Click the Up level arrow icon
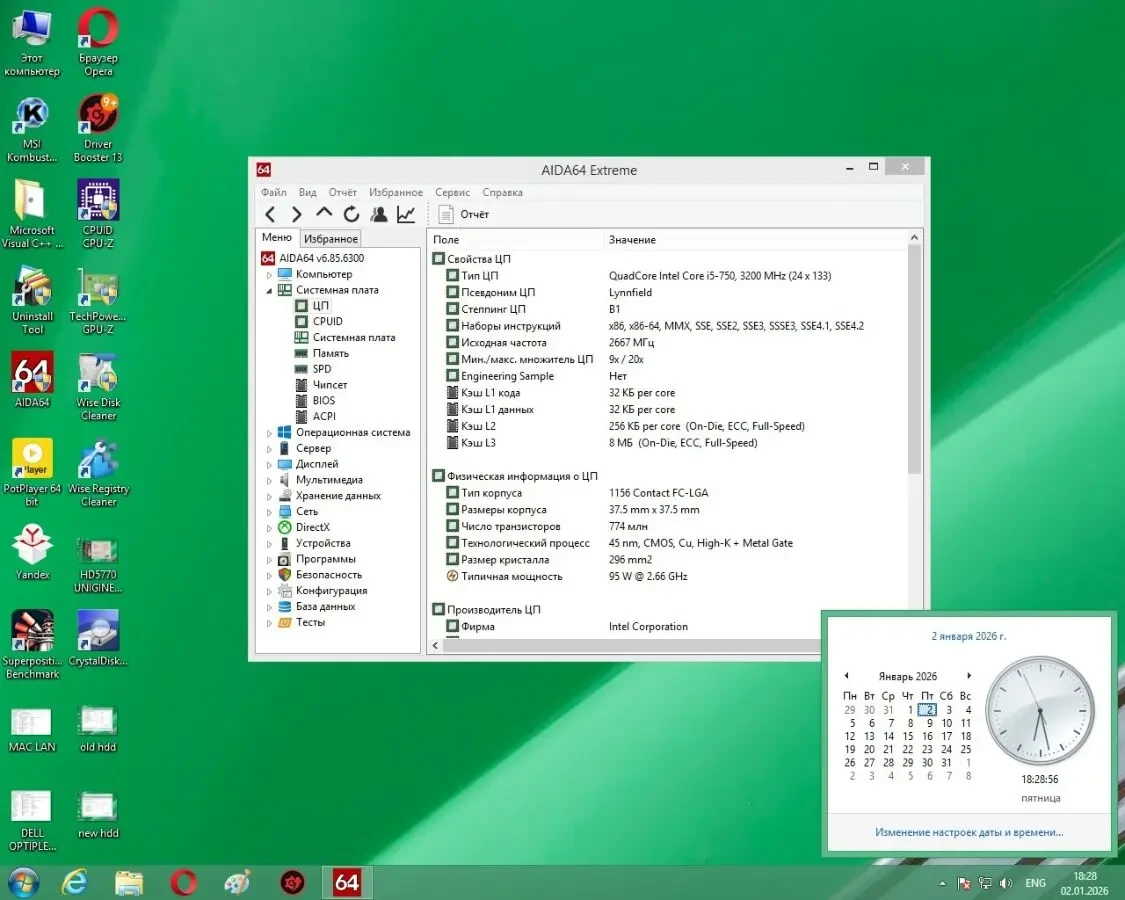 pos(324,214)
